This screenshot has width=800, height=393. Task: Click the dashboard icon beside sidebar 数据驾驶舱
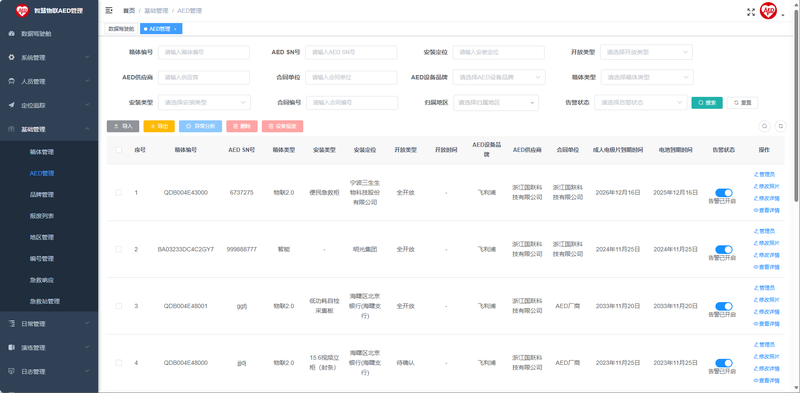(11, 34)
